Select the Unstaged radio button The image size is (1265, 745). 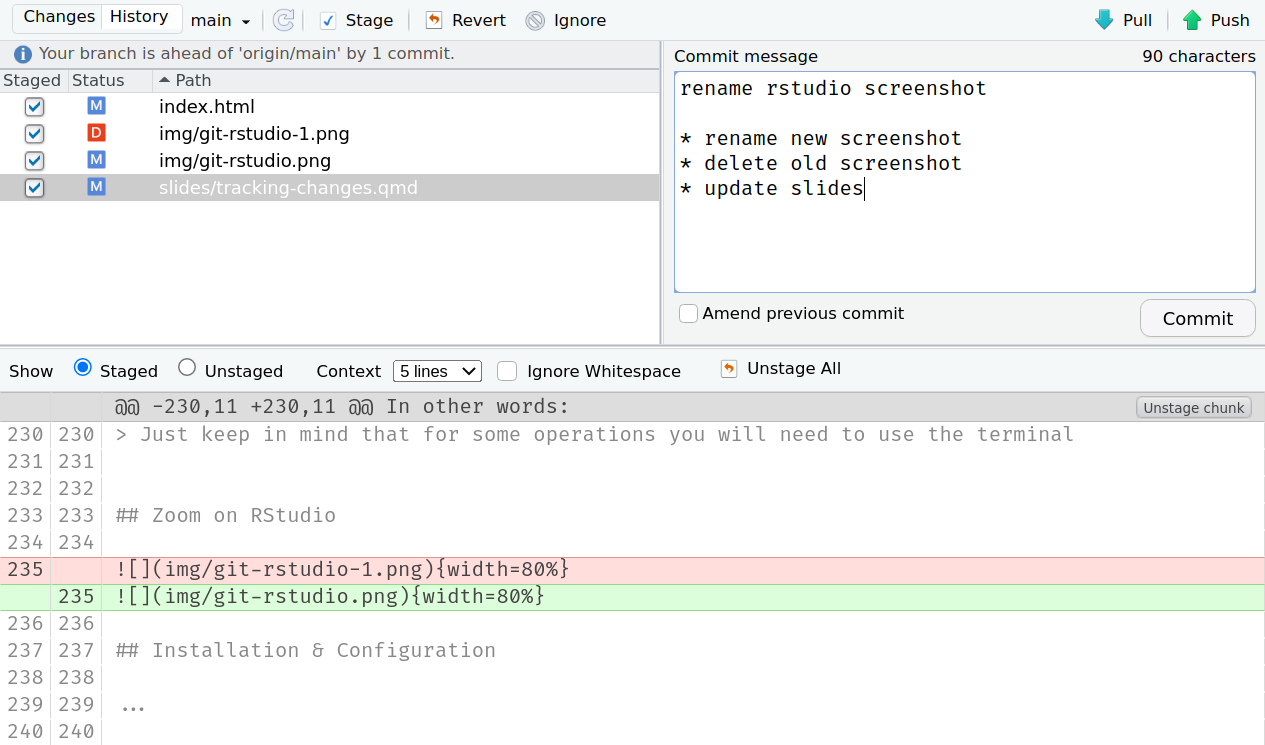click(x=187, y=368)
